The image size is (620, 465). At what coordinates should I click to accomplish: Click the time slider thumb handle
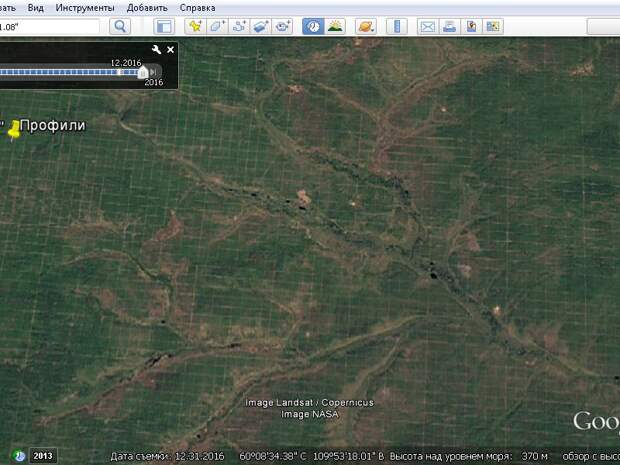[x=143, y=72]
